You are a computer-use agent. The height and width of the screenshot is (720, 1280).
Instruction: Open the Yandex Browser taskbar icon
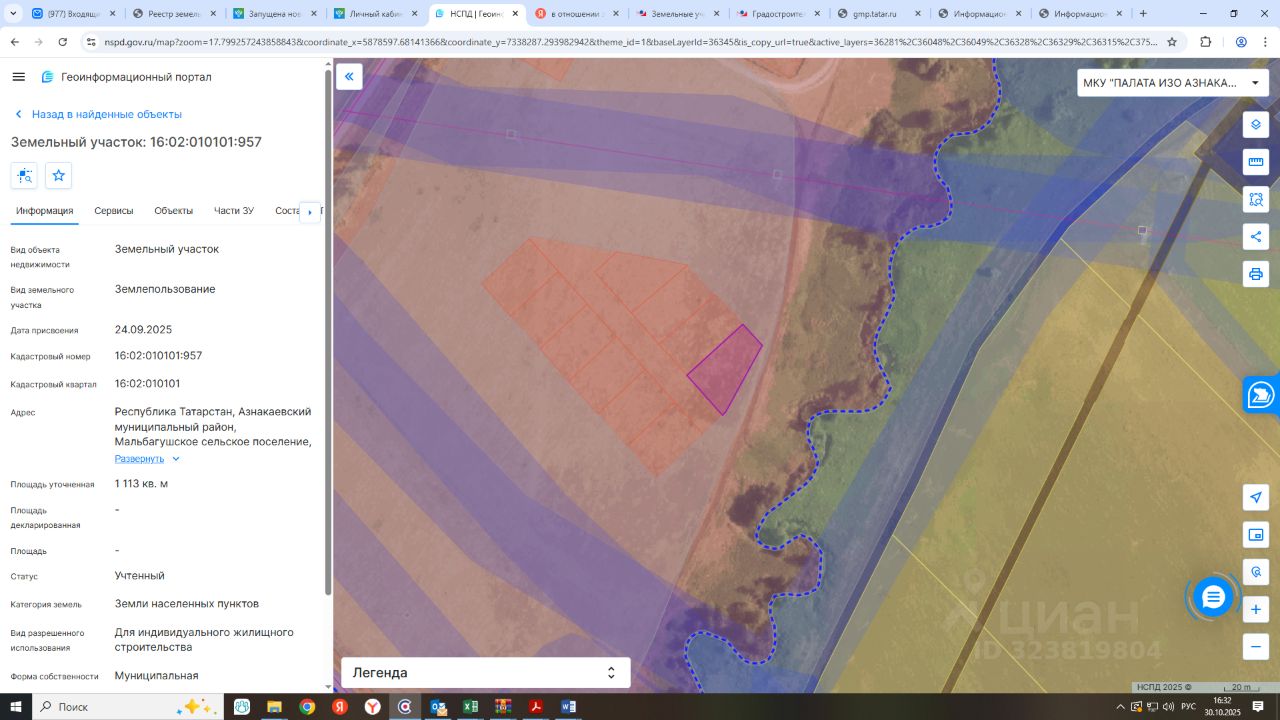tap(372, 707)
